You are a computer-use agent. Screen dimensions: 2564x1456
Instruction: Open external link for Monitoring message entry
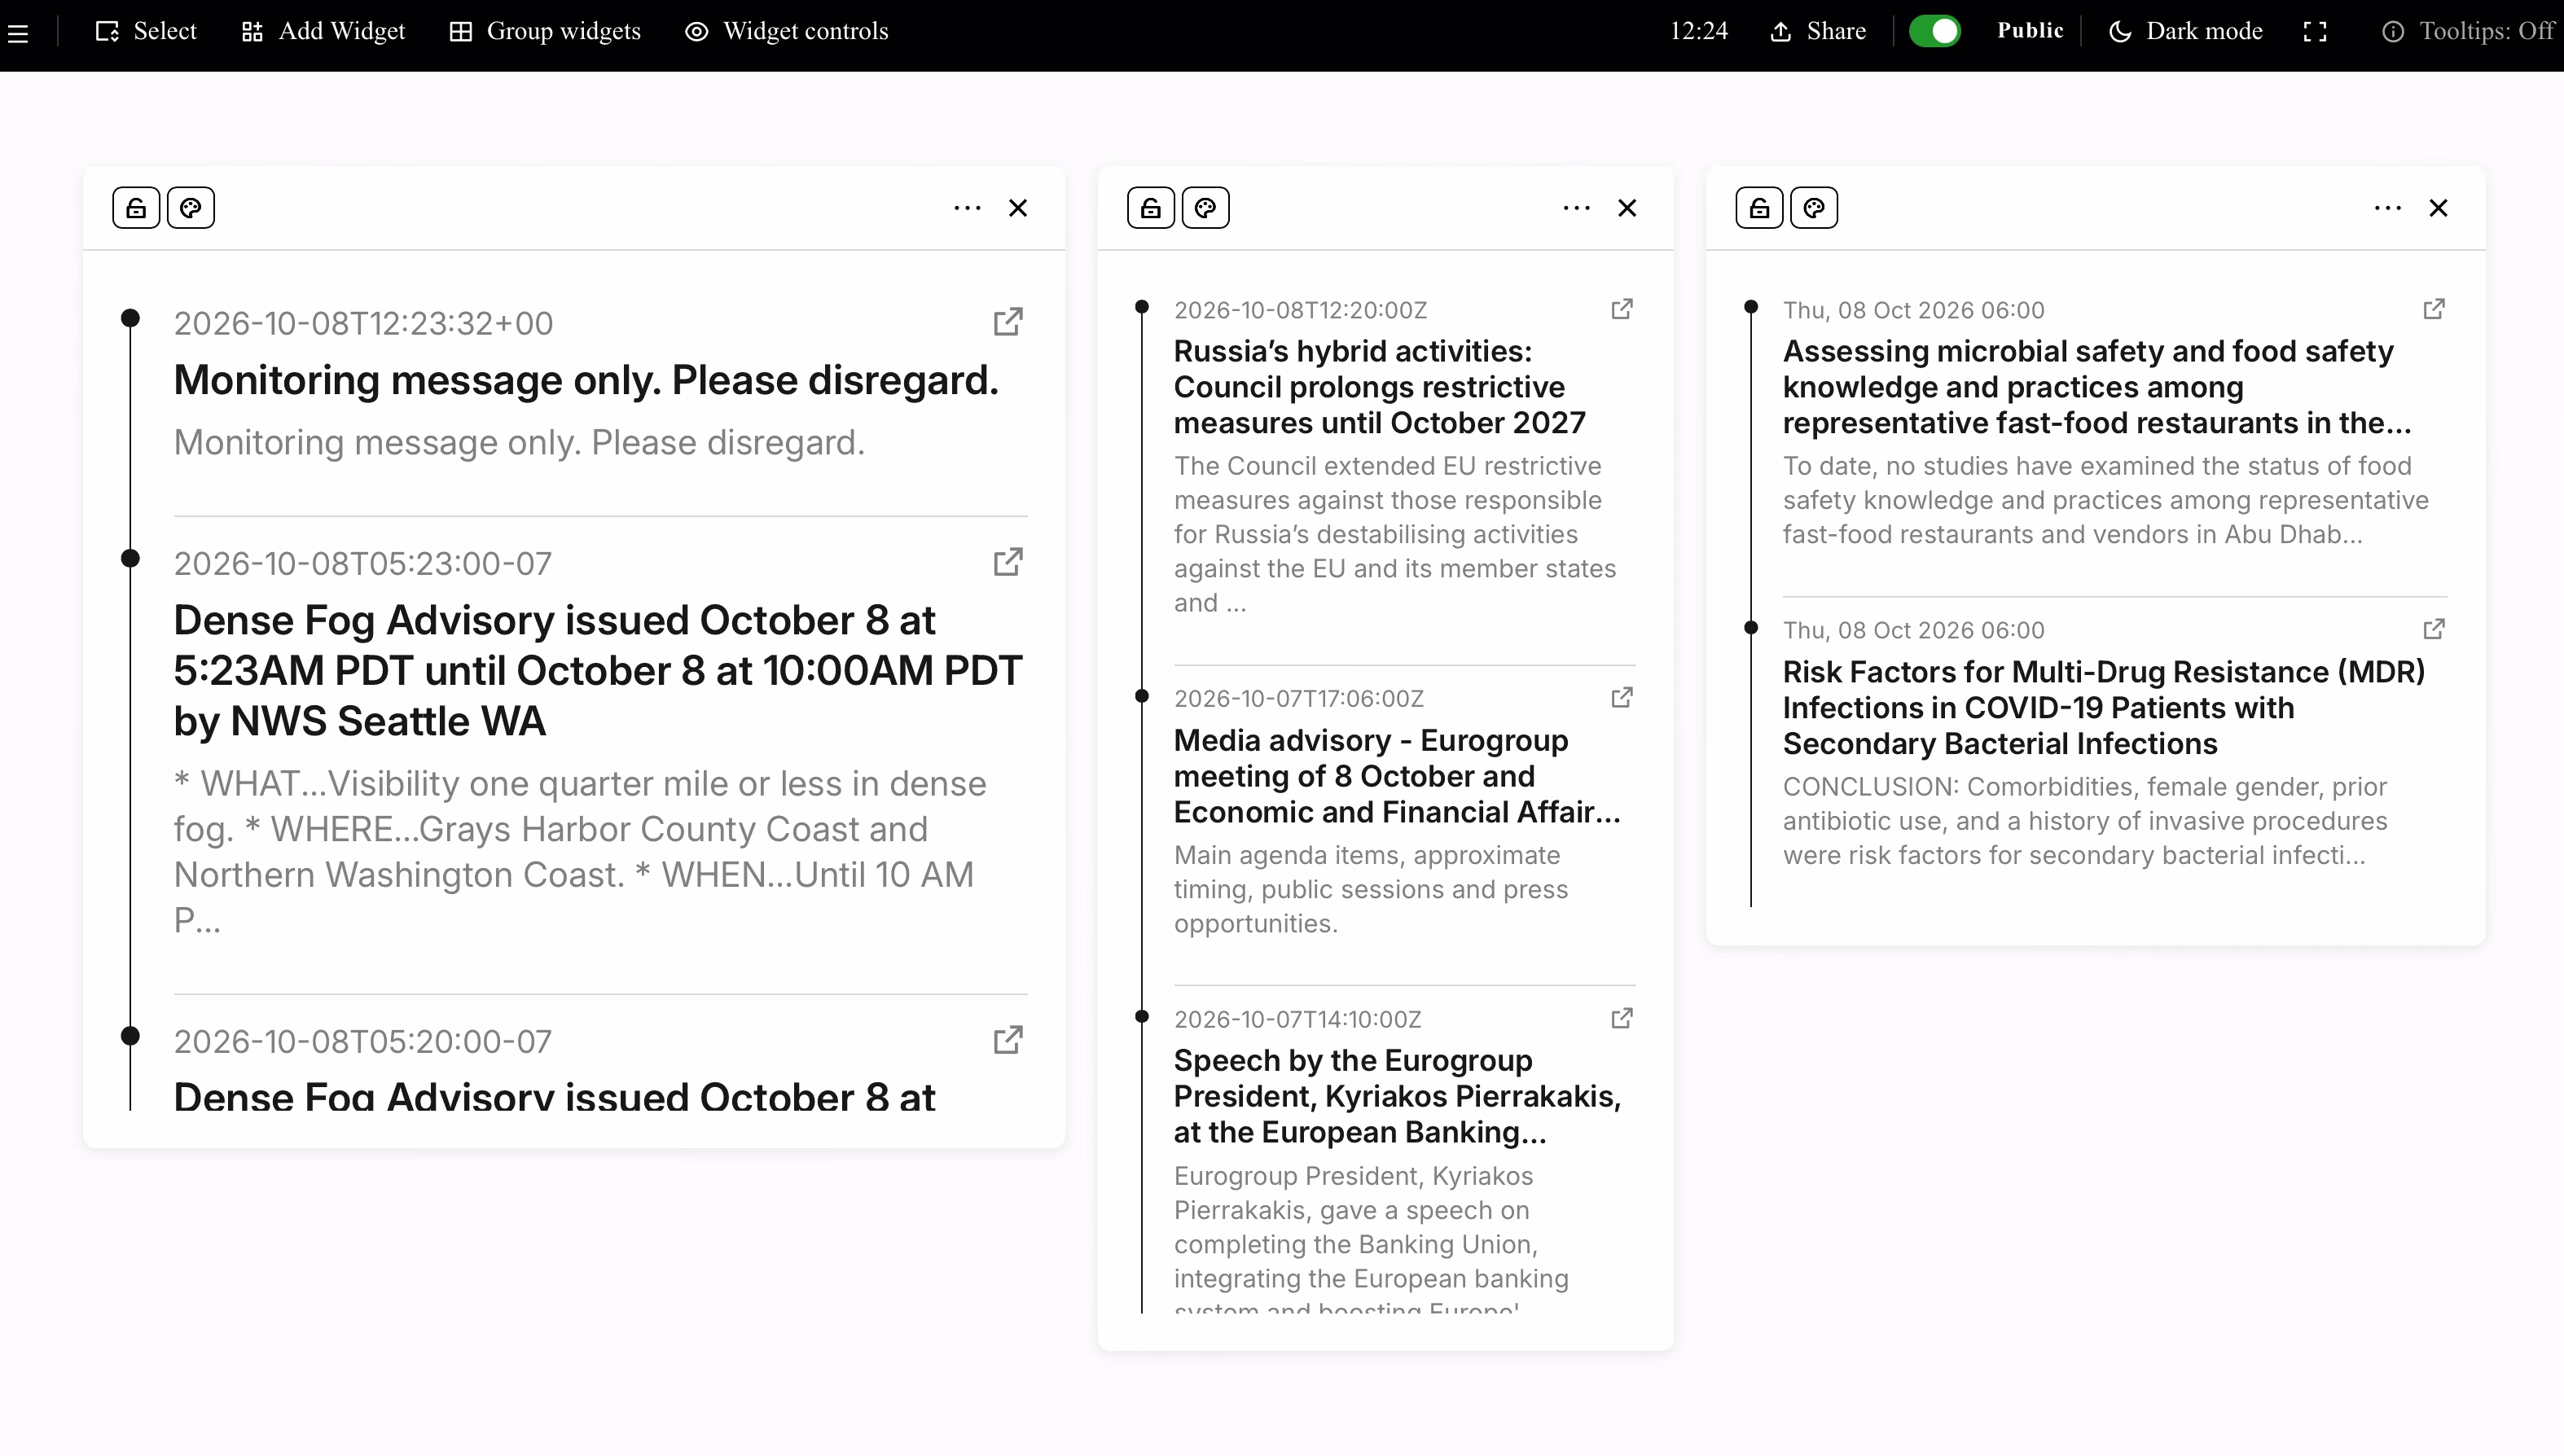[1008, 322]
